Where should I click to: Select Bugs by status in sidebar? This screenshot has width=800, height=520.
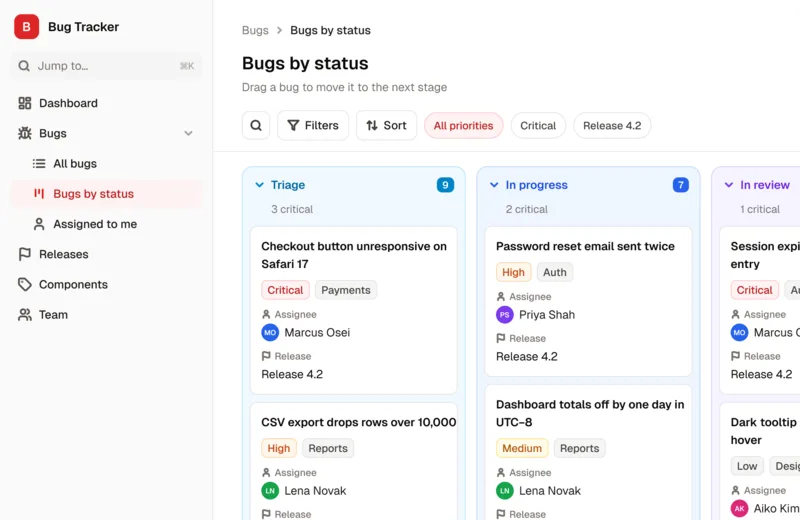pos(106,194)
